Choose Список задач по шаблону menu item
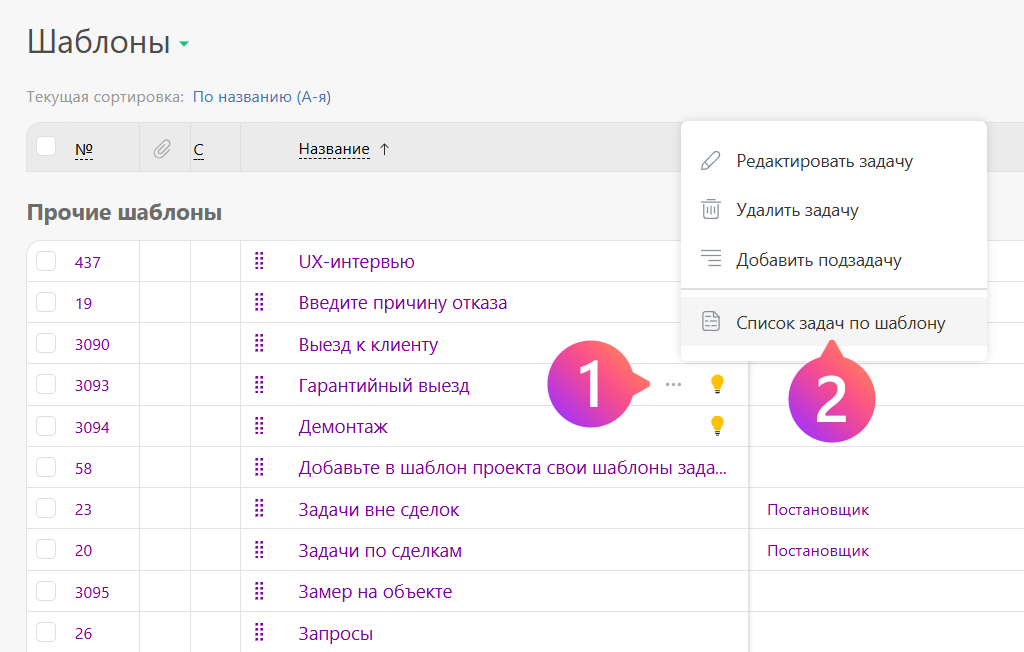The image size is (1024, 652). coord(840,323)
